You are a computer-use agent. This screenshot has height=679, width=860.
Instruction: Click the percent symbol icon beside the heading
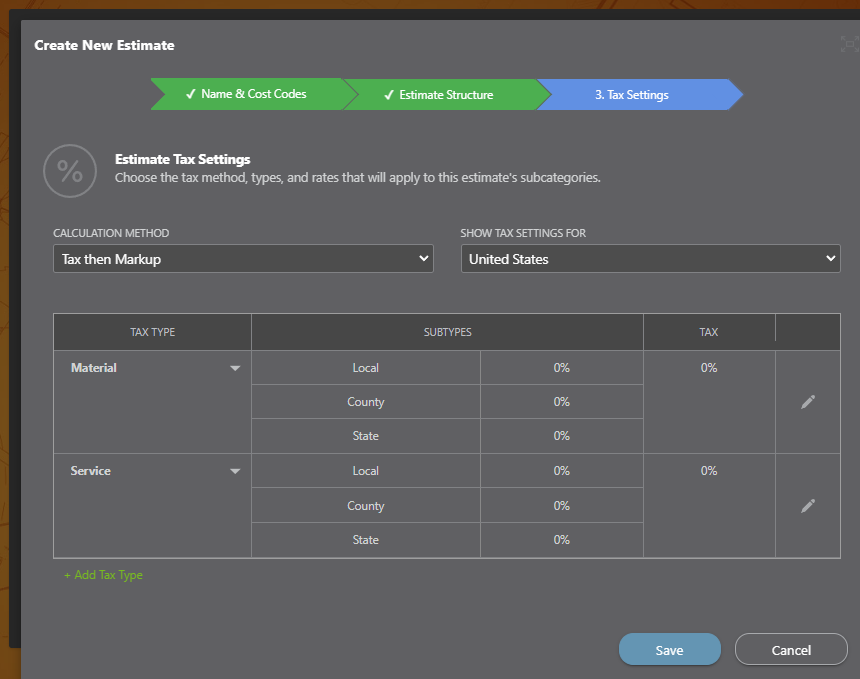point(70,171)
